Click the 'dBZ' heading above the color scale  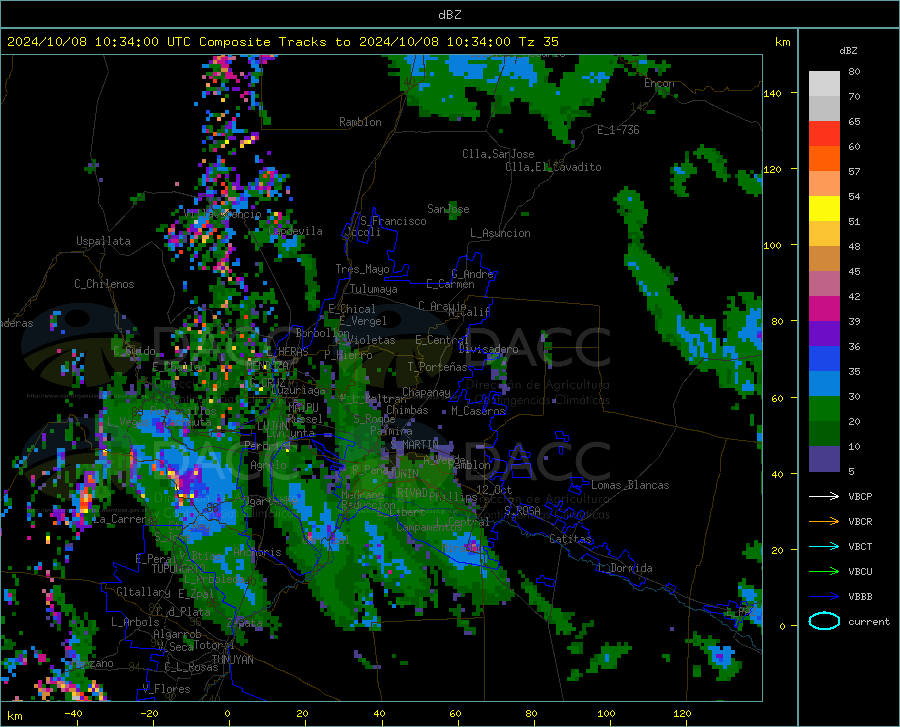pos(848,50)
